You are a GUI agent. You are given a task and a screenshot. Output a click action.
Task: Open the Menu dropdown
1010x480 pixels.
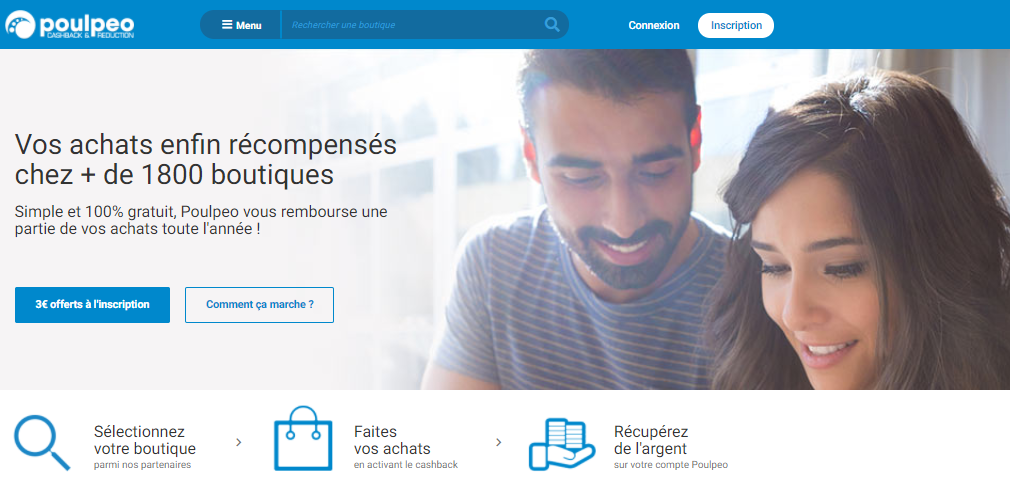(241, 25)
